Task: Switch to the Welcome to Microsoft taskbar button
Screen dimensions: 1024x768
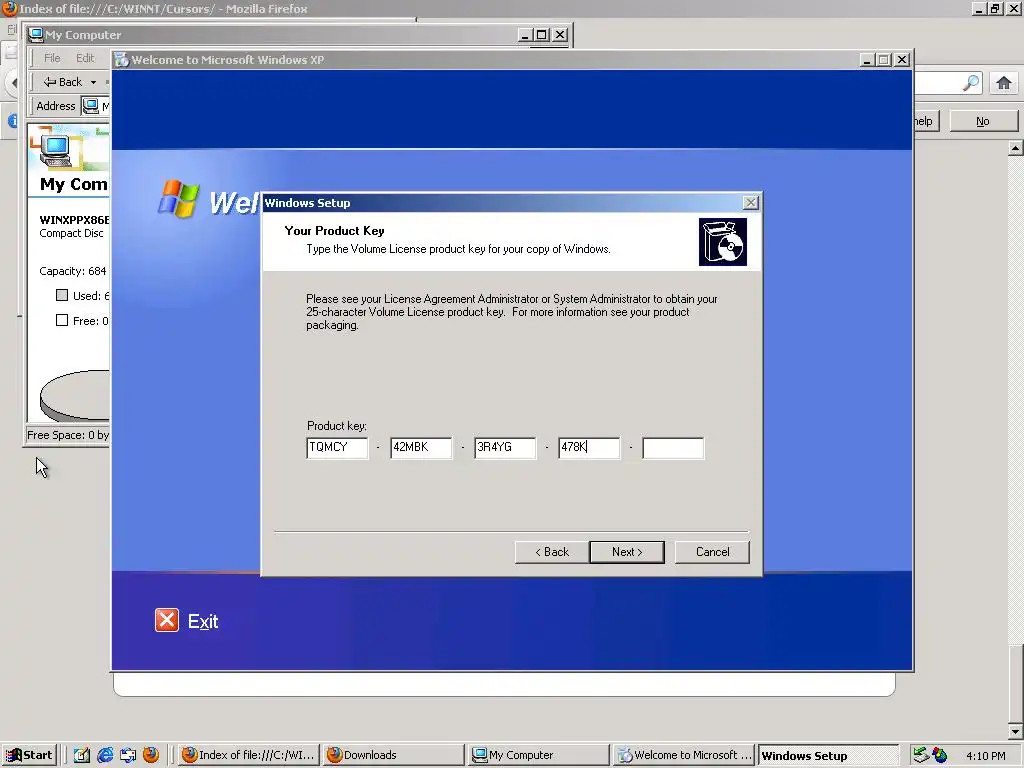Action: (x=684, y=755)
